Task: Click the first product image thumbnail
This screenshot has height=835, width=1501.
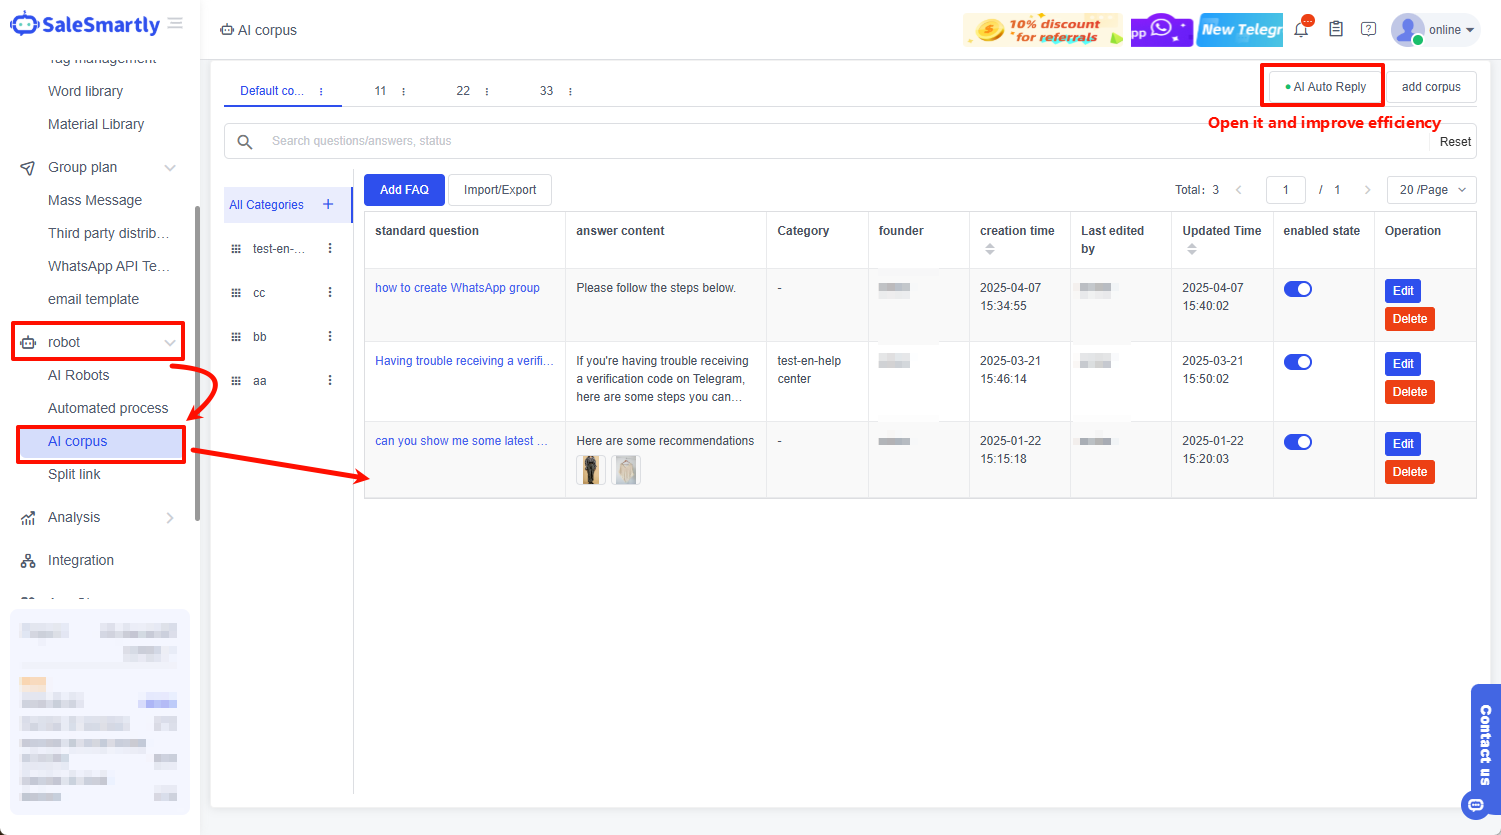Action: 591,470
